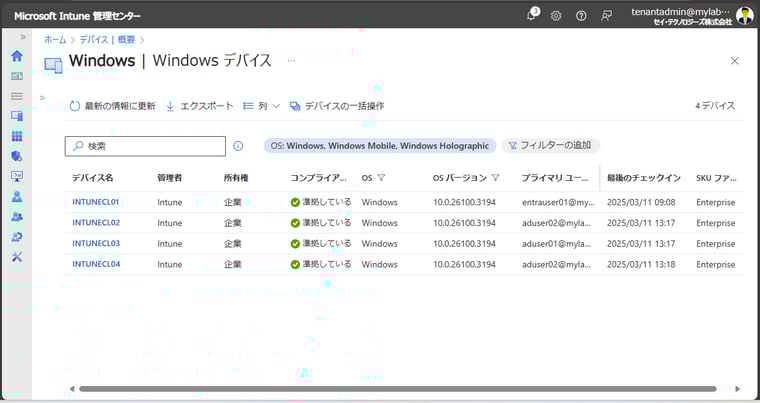Sort by SKU ファ... column header
This screenshot has width=760, height=403.
point(716,178)
